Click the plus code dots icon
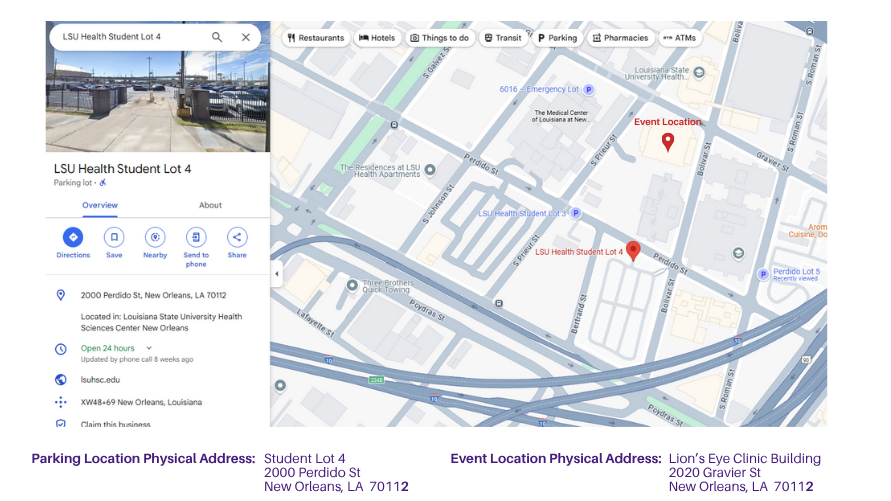The height and width of the screenshot is (501, 891). (x=61, y=402)
